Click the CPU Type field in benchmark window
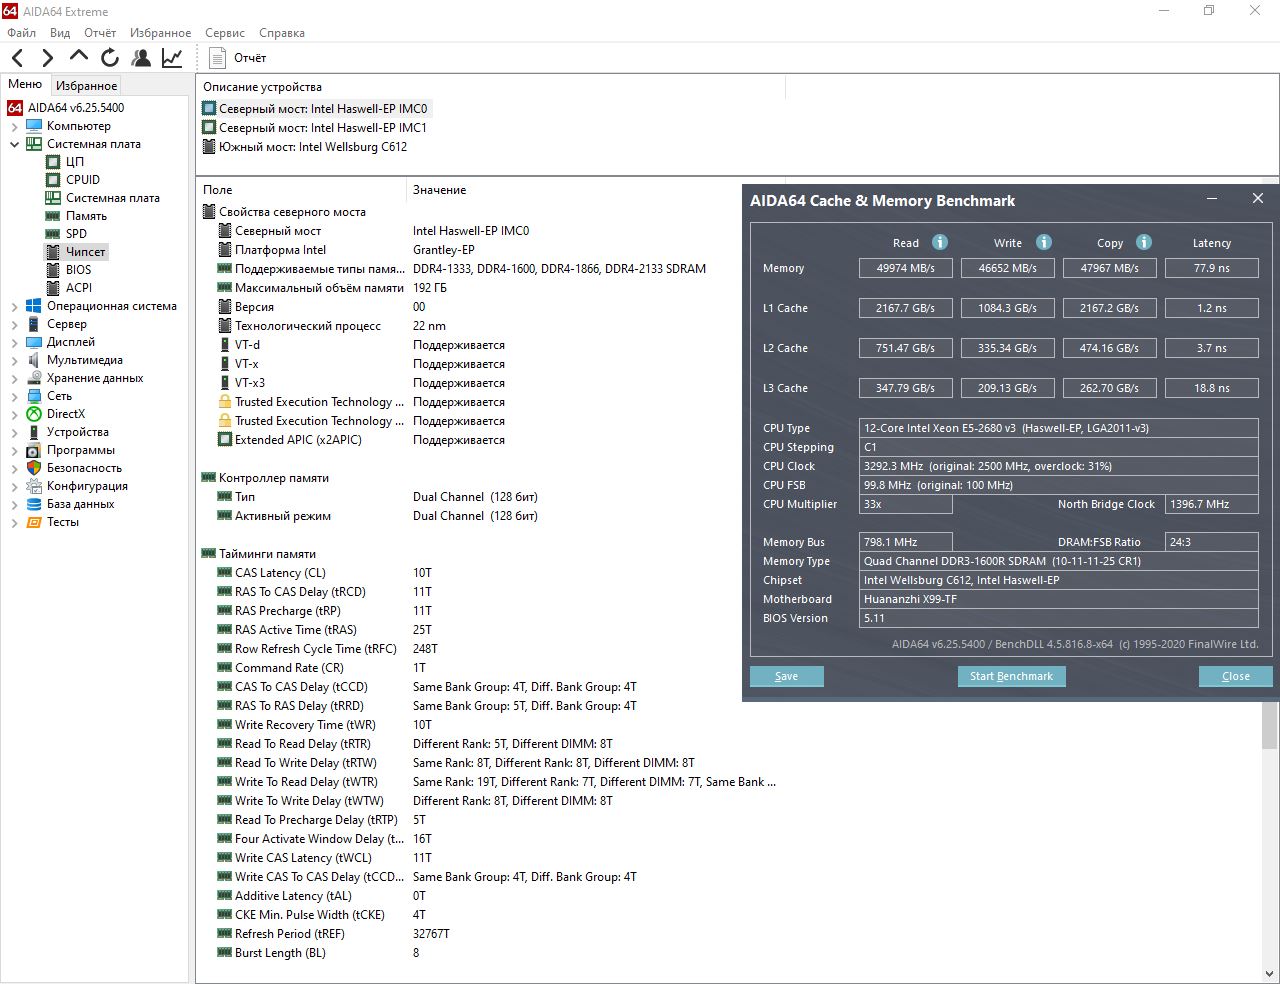This screenshot has width=1280, height=984. pos(1059,428)
